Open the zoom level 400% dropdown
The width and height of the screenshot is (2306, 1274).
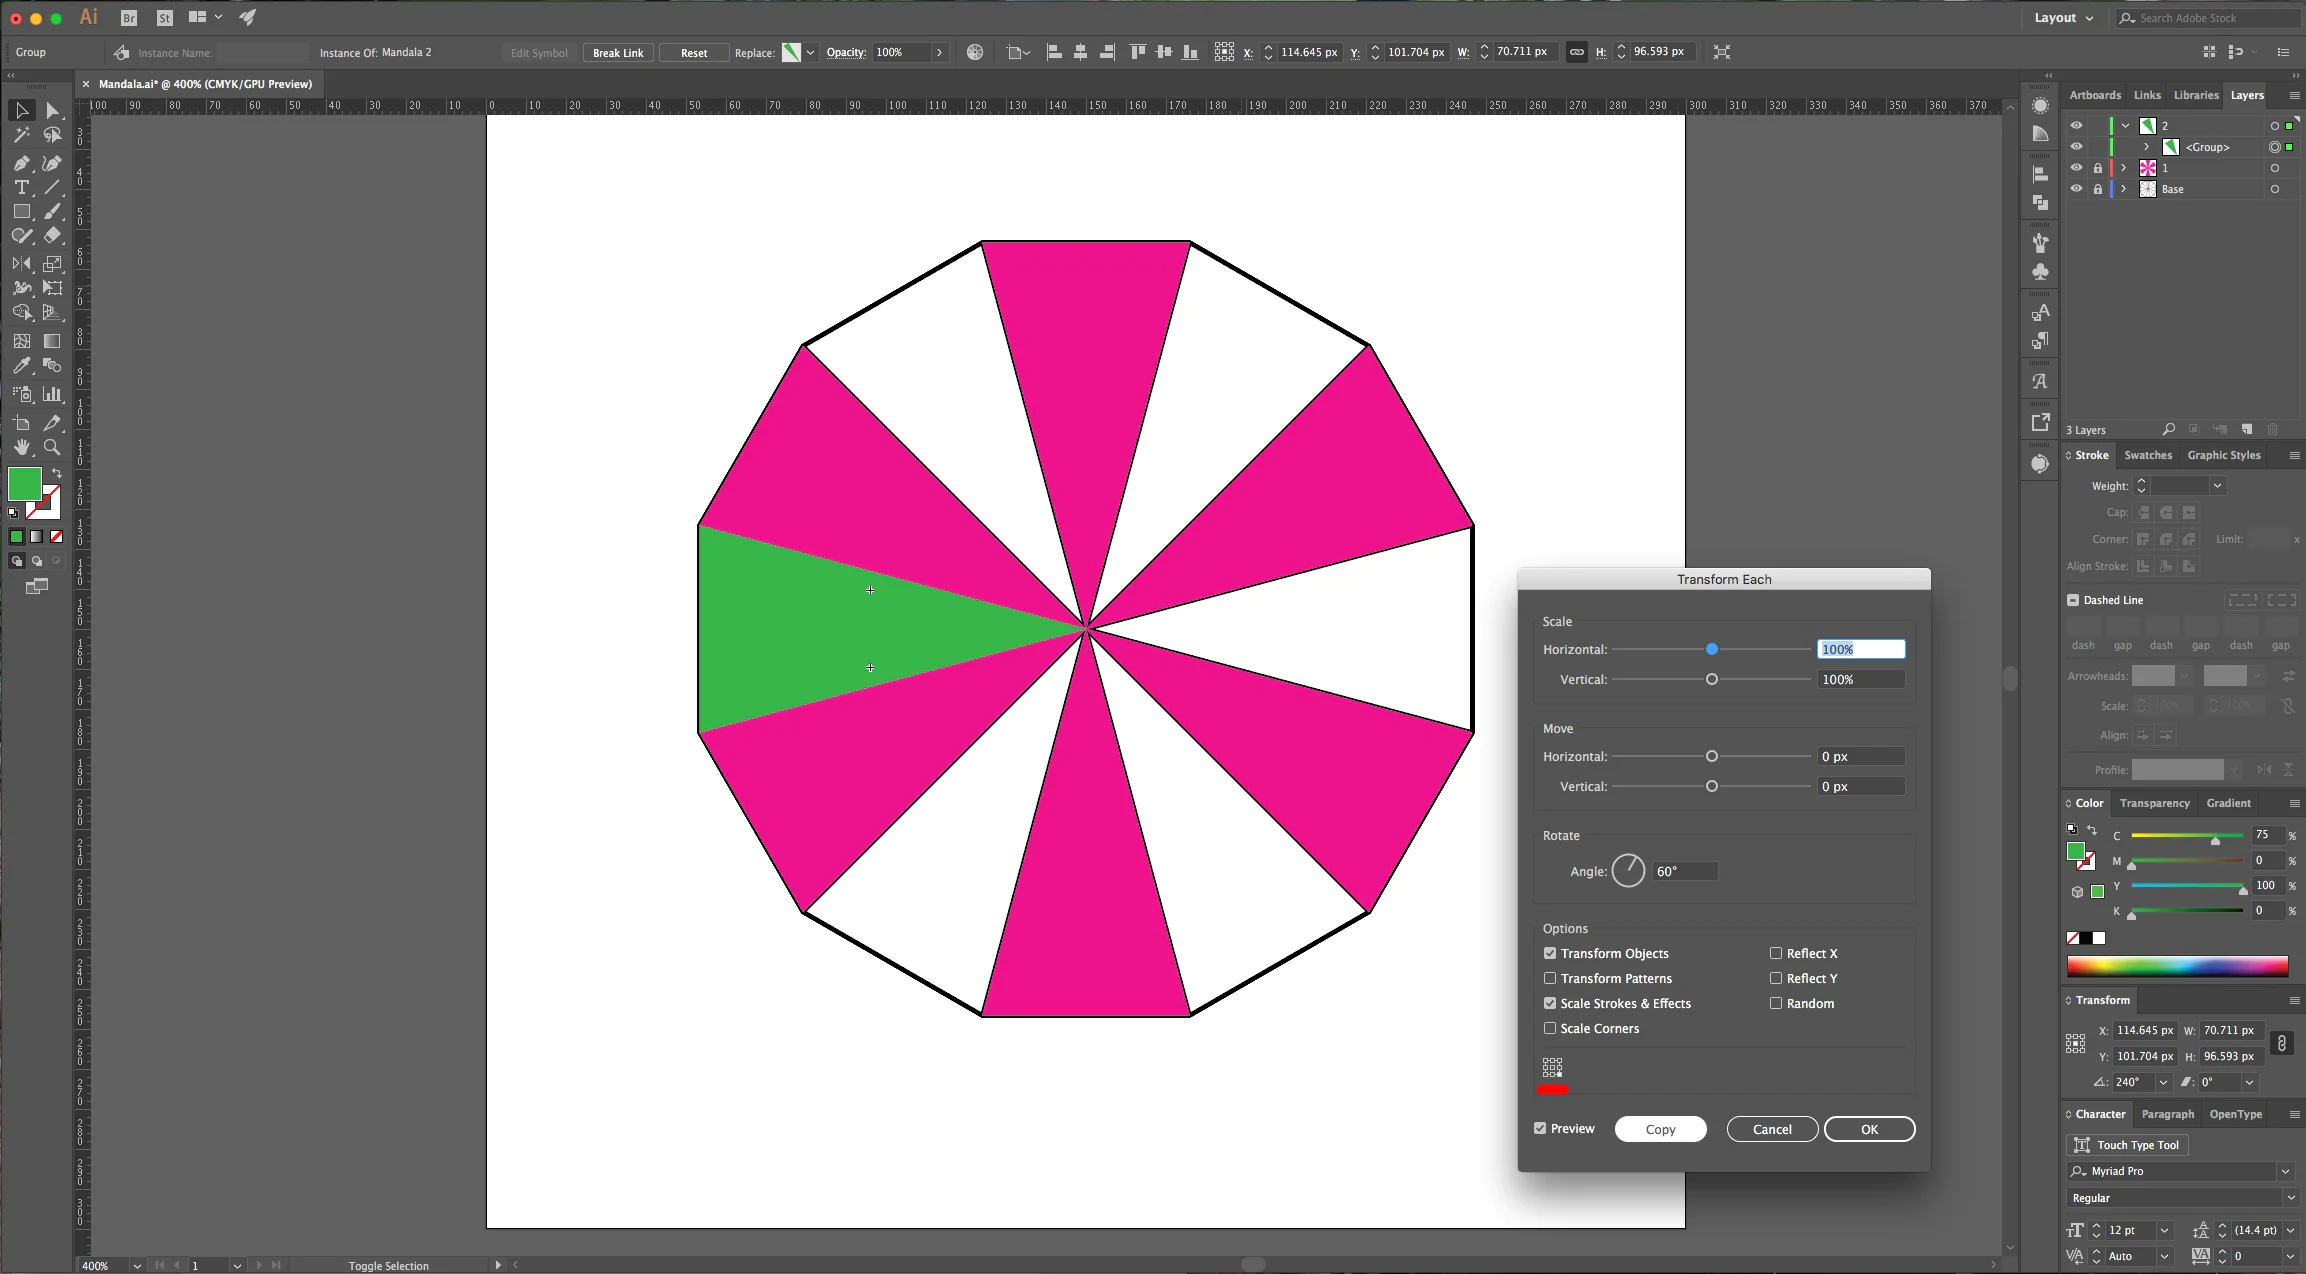pyautogui.click(x=137, y=1266)
